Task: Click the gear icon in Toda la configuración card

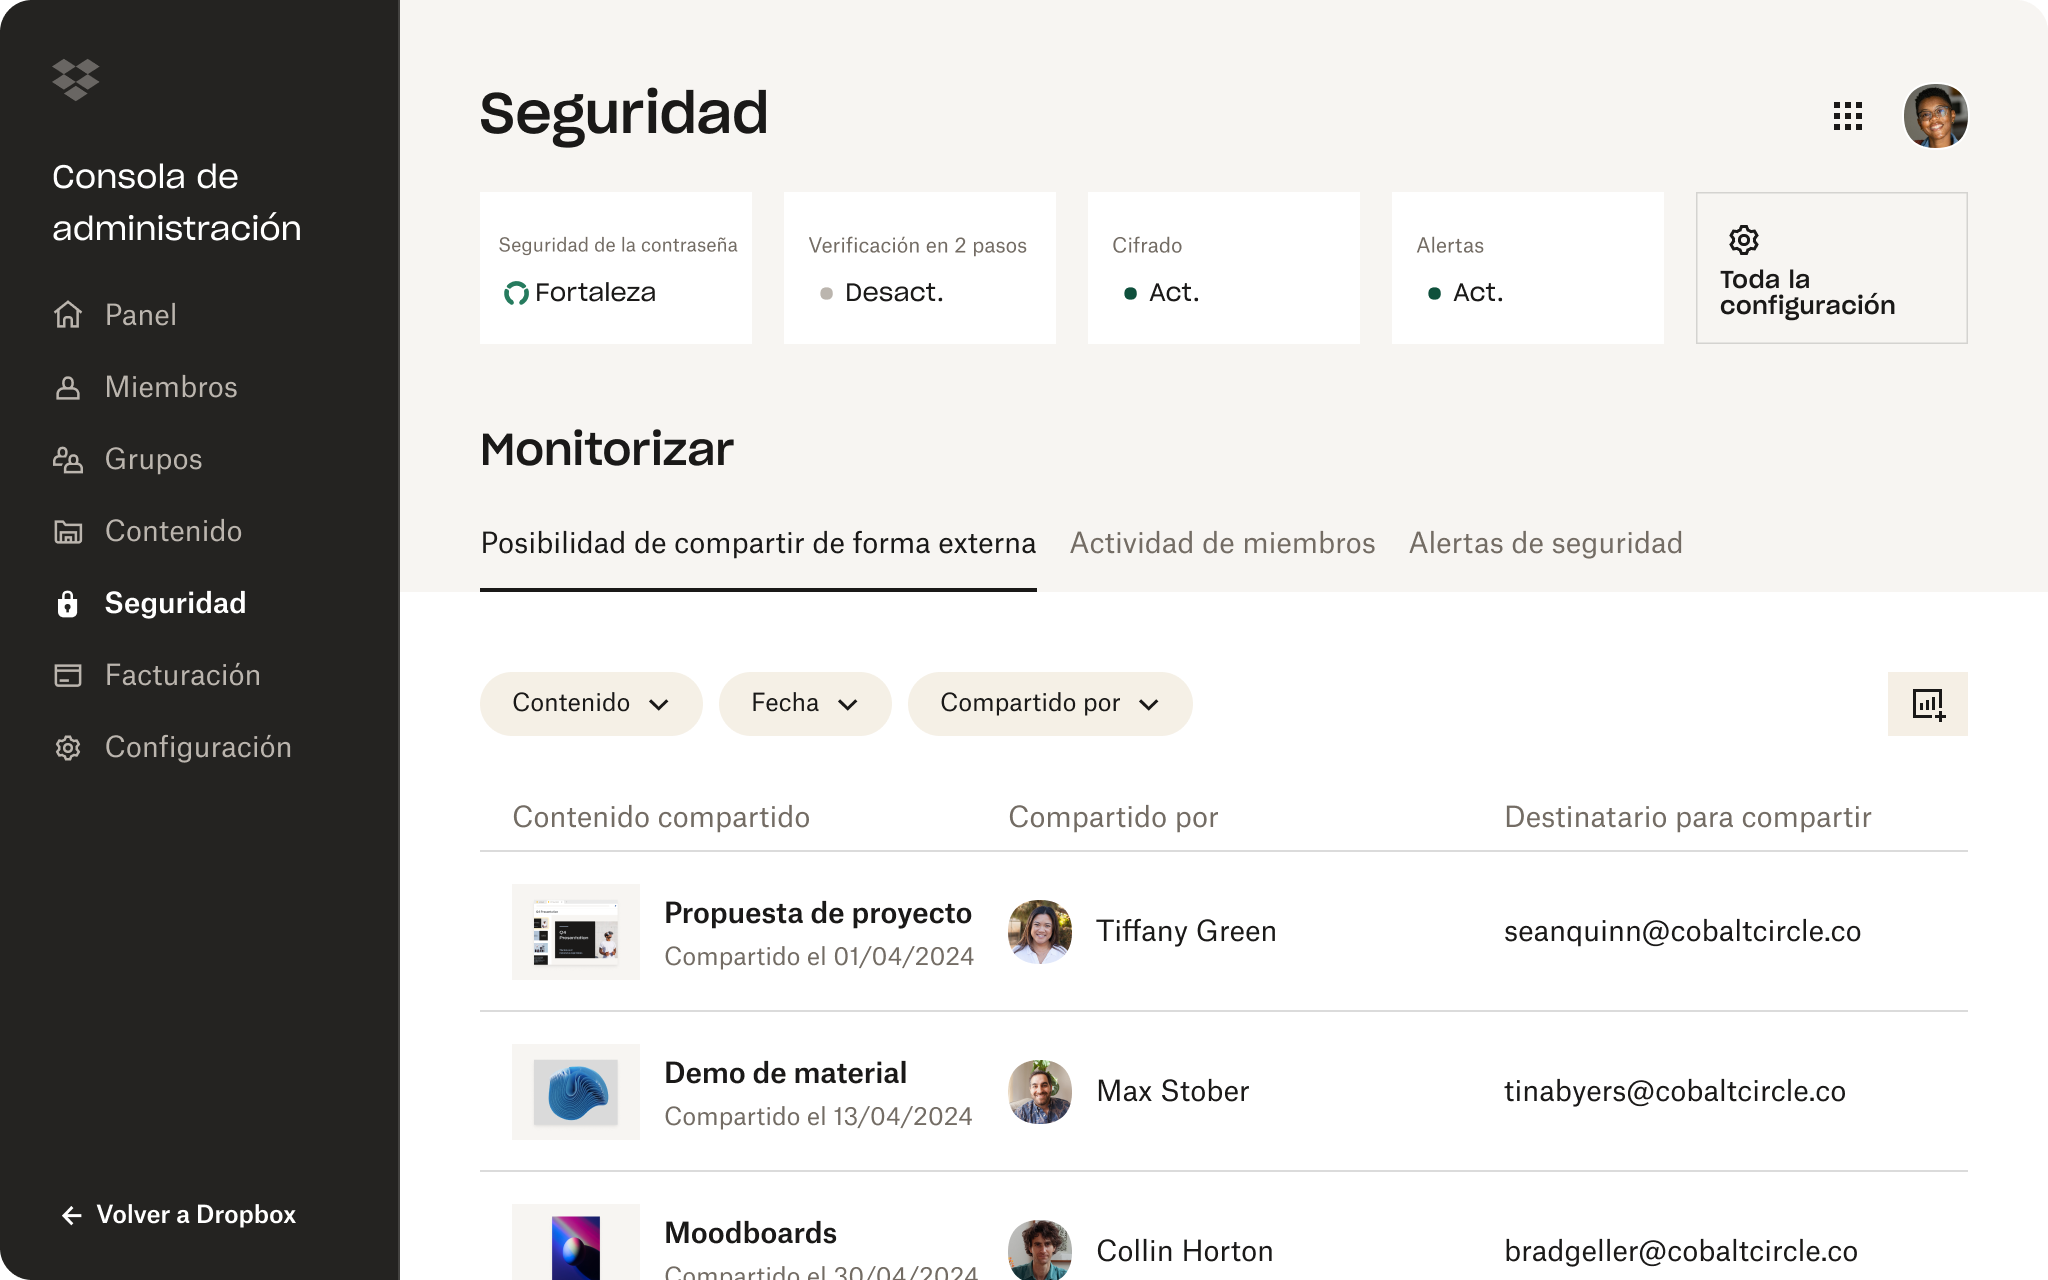Action: coord(1744,240)
